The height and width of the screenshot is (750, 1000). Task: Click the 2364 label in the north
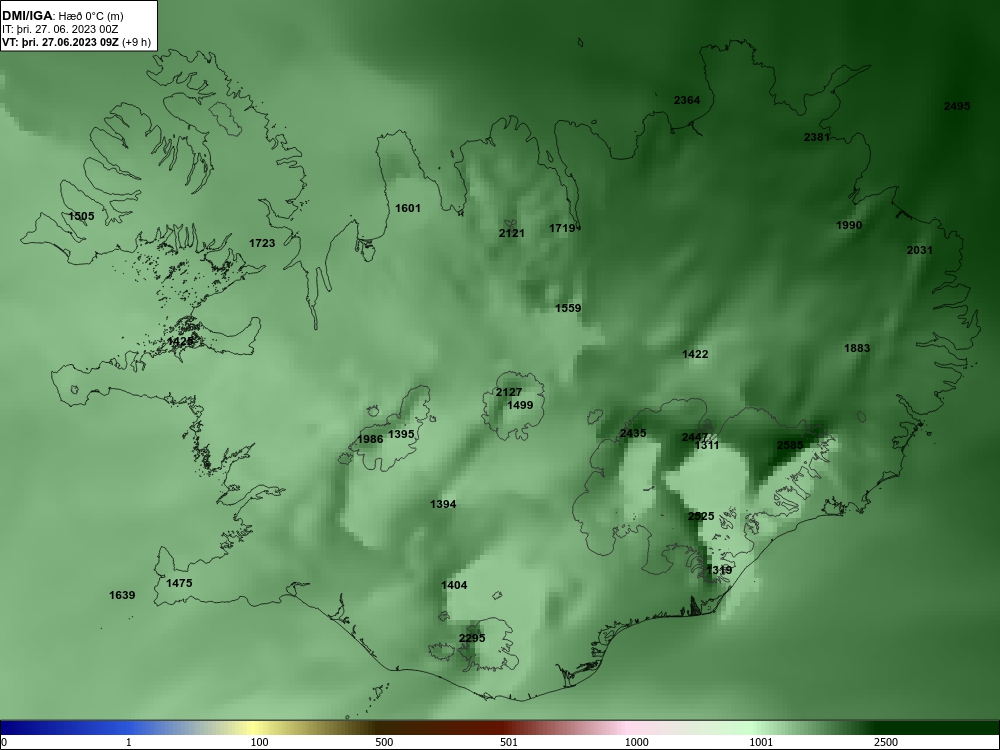687,100
